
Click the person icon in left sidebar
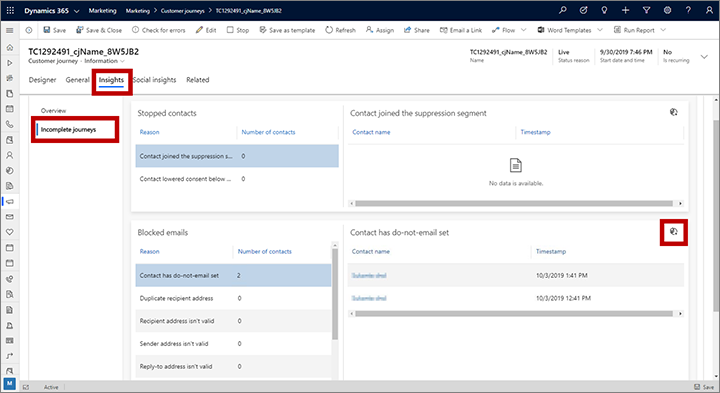tap(10, 155)
